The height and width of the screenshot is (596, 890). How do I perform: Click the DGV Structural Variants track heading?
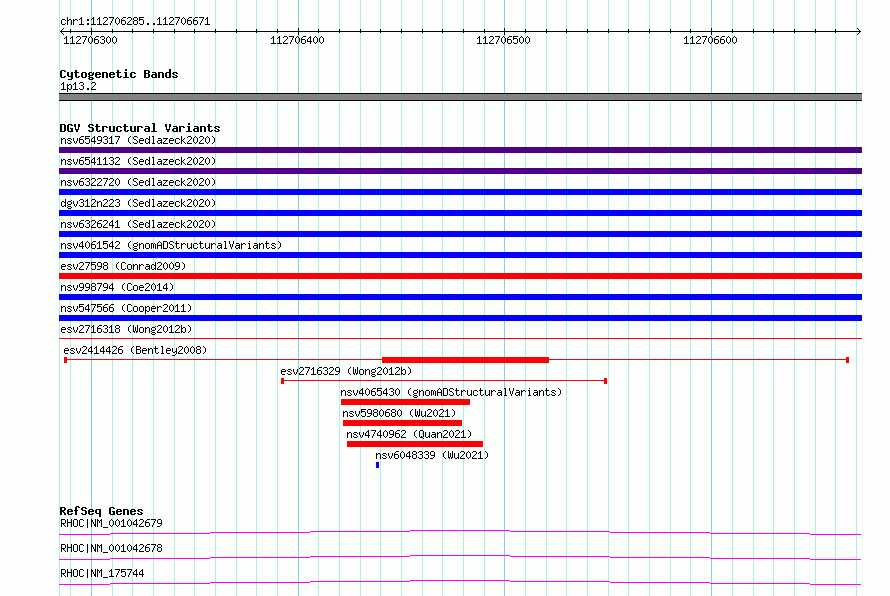140,128
